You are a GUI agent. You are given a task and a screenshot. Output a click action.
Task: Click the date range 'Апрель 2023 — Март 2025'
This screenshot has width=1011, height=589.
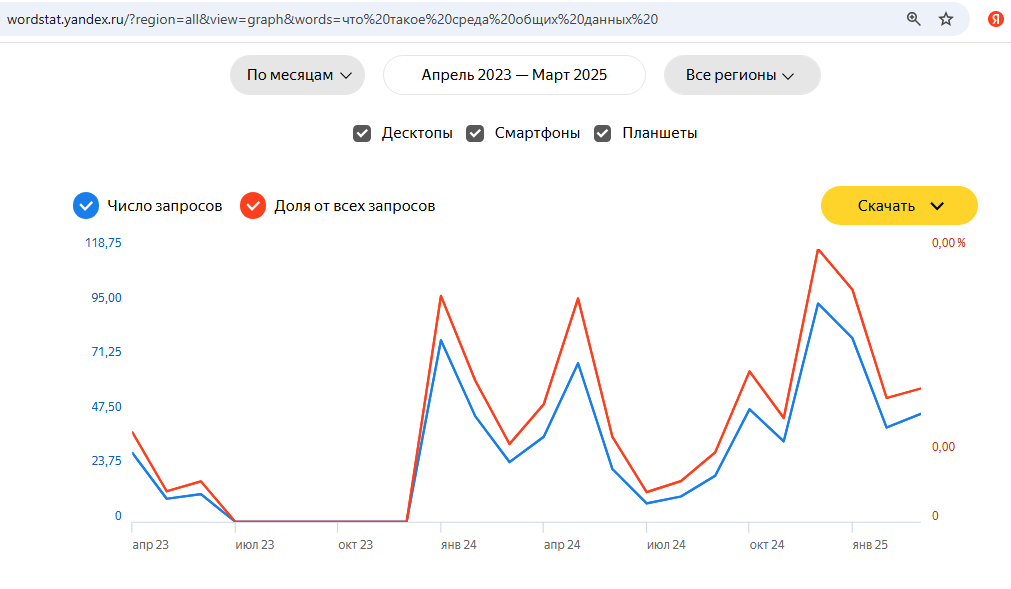tap(514, 75)
